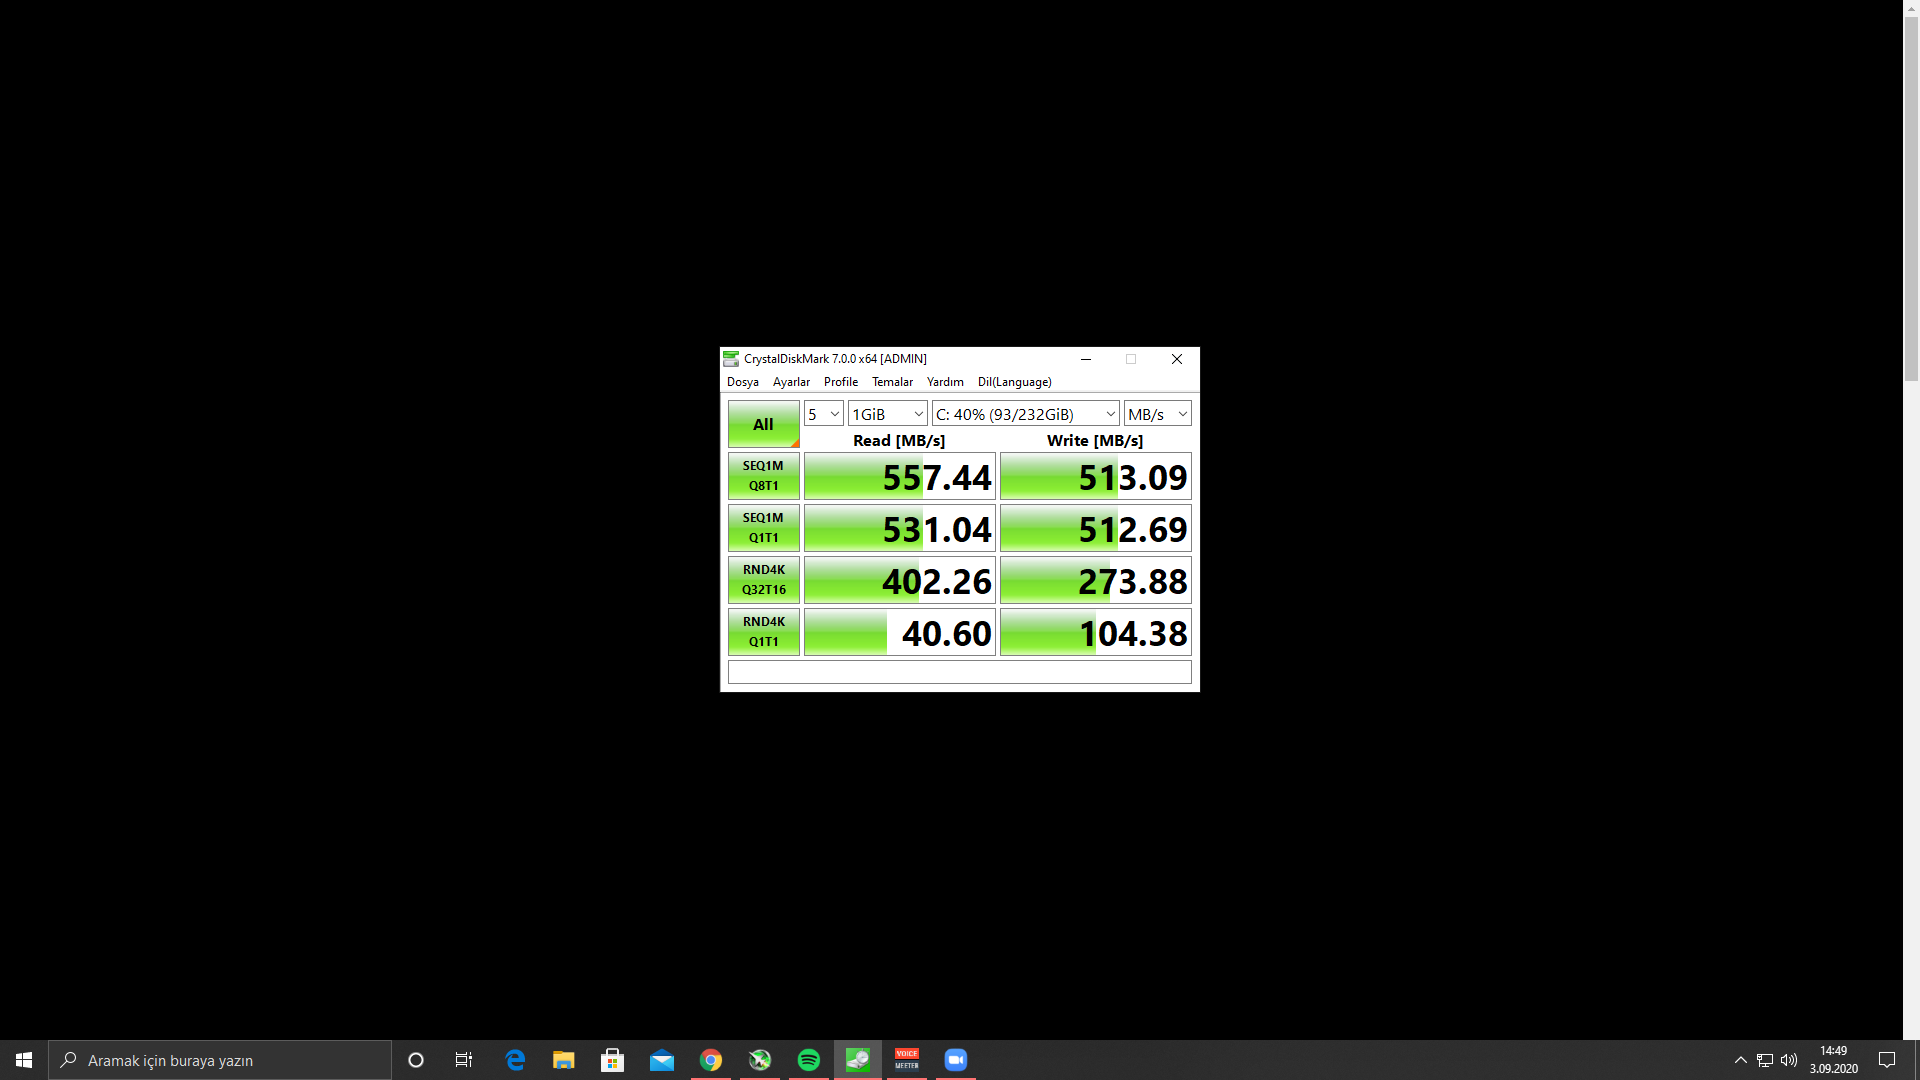This screenshot has height=1080, width=1920.
Task: Click the volume icon in the system tray
Action: click(1789, 1060)
